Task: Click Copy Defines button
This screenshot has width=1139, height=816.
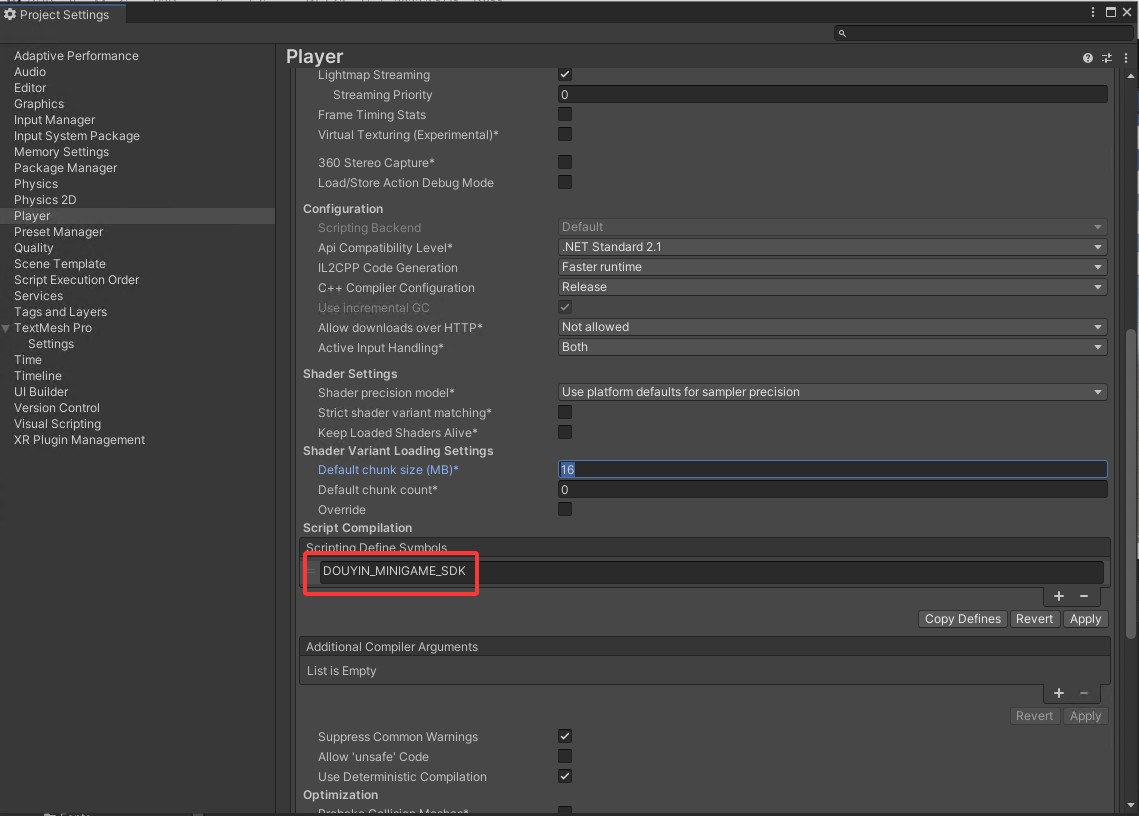Action: click(x=962, y=619)
